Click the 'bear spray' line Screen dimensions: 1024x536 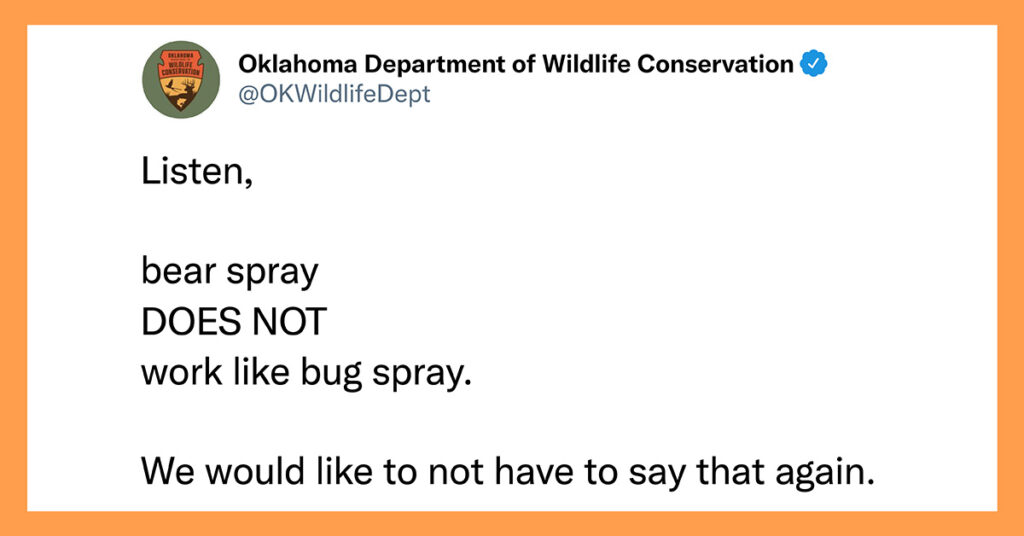coord(230,273)
